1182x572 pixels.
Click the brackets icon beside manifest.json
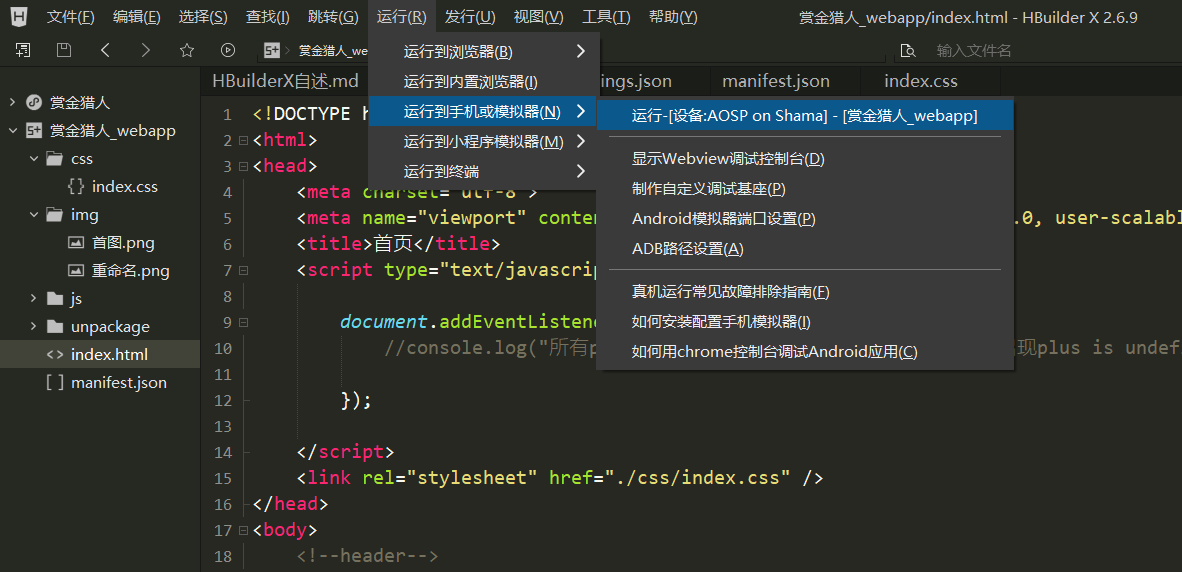click(x=54, y=383)
